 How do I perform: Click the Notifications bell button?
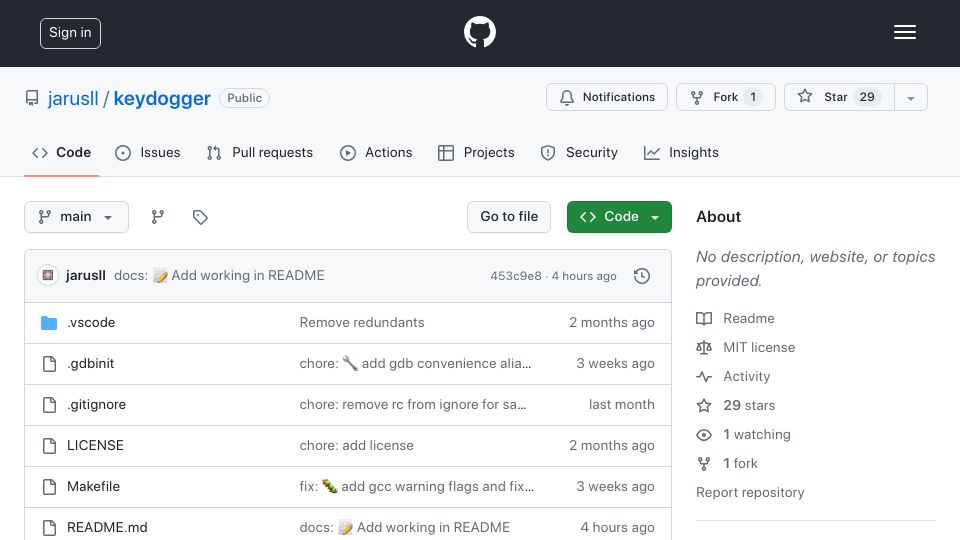click(x=607, y=97)
